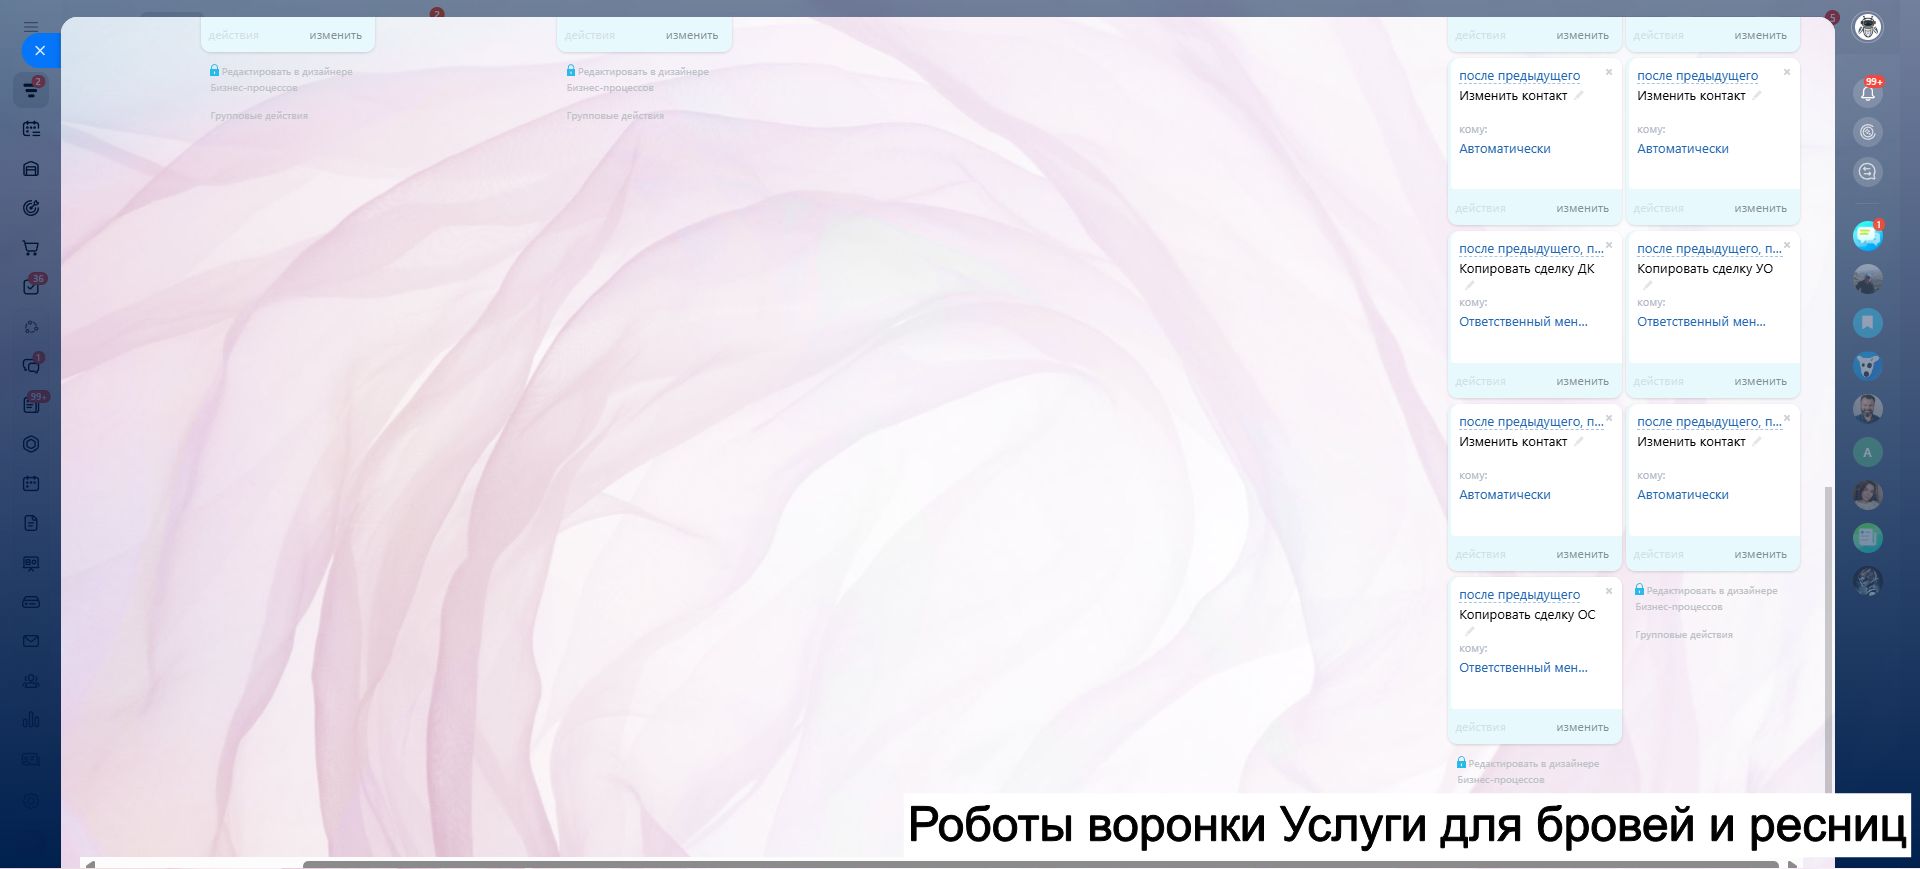The height and width of the screenshot is (869, 1920).
Task: Open the document icon in the left sidebar
Action: [31, 523]
